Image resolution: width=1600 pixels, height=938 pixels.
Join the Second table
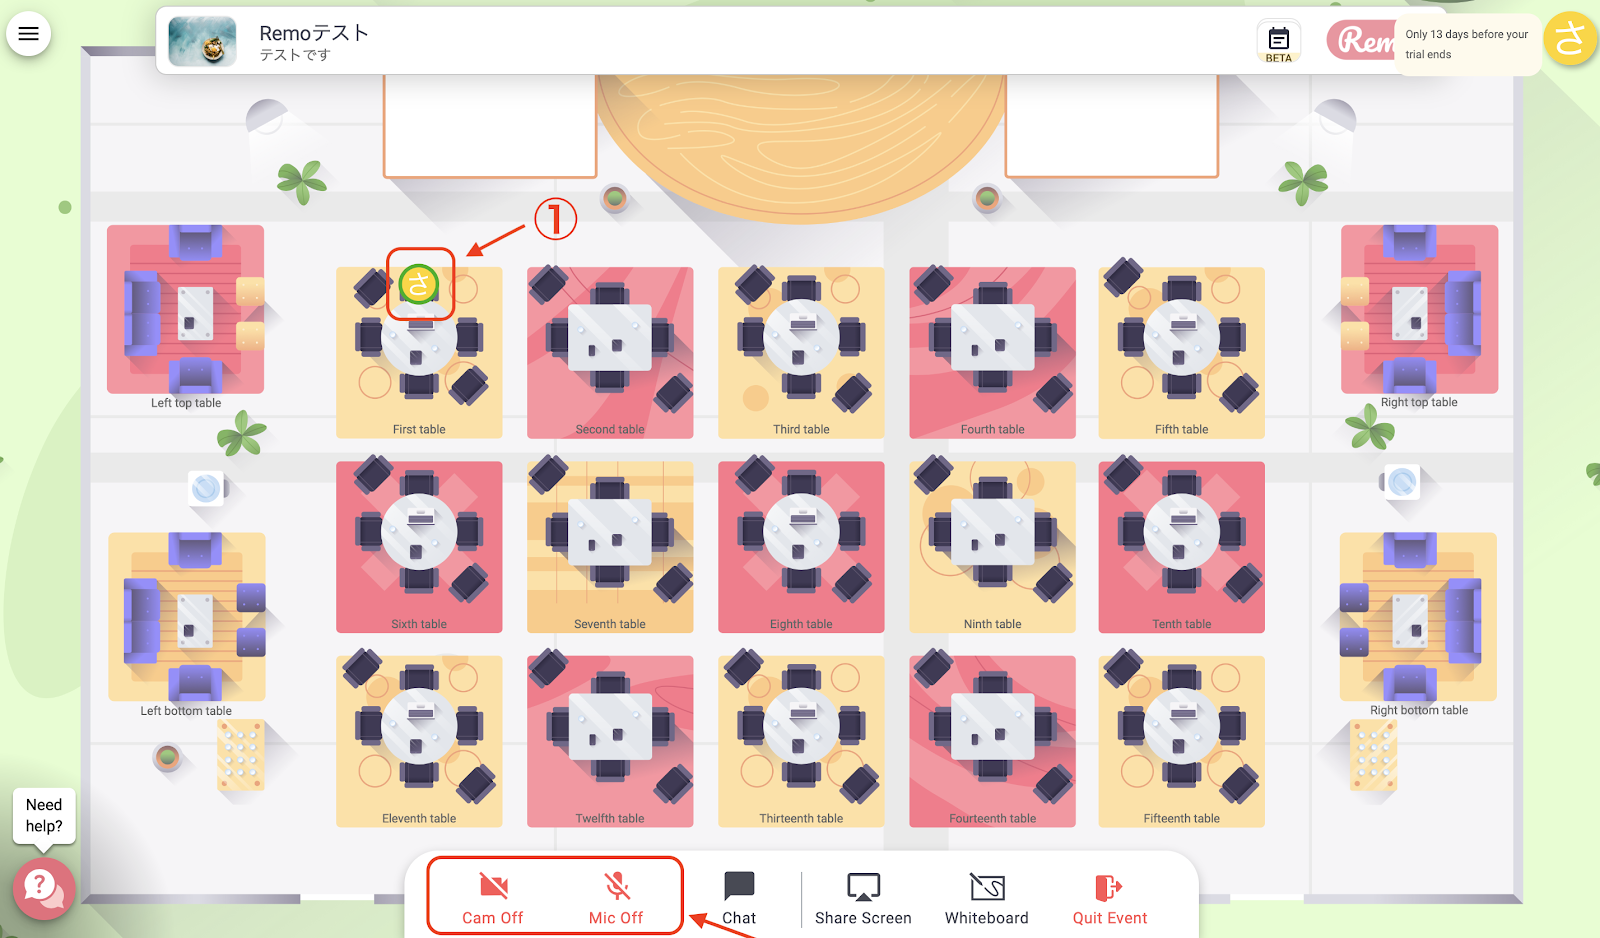[x=610, y=352]
